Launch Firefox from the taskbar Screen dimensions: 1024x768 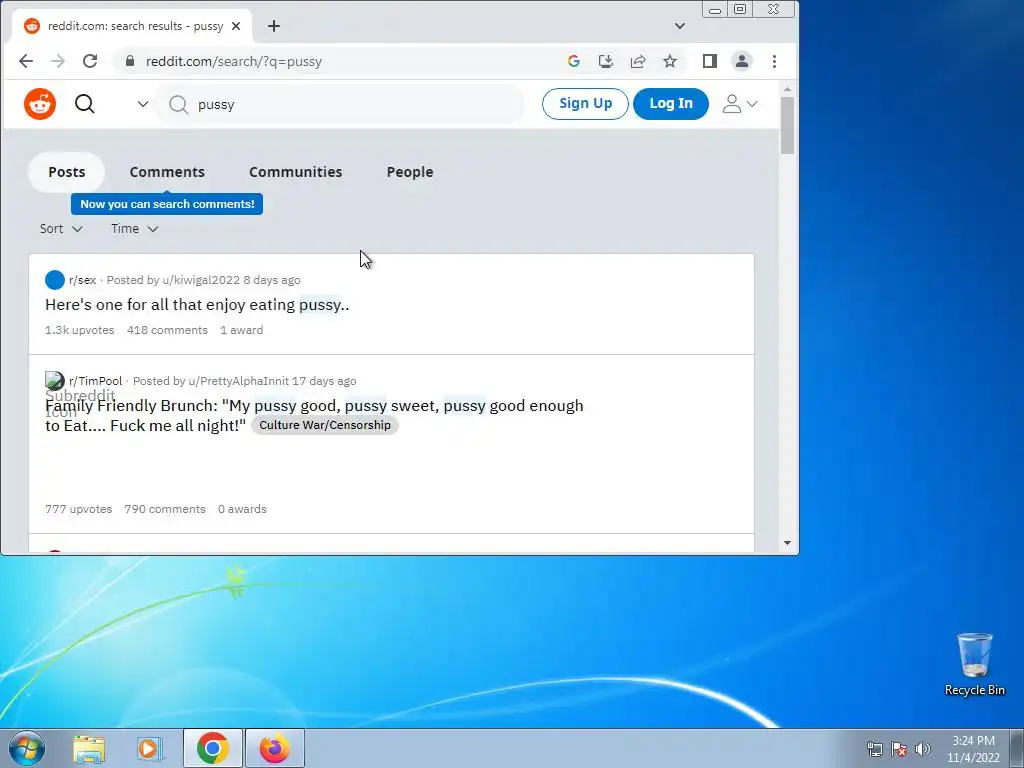coord(275,748)
